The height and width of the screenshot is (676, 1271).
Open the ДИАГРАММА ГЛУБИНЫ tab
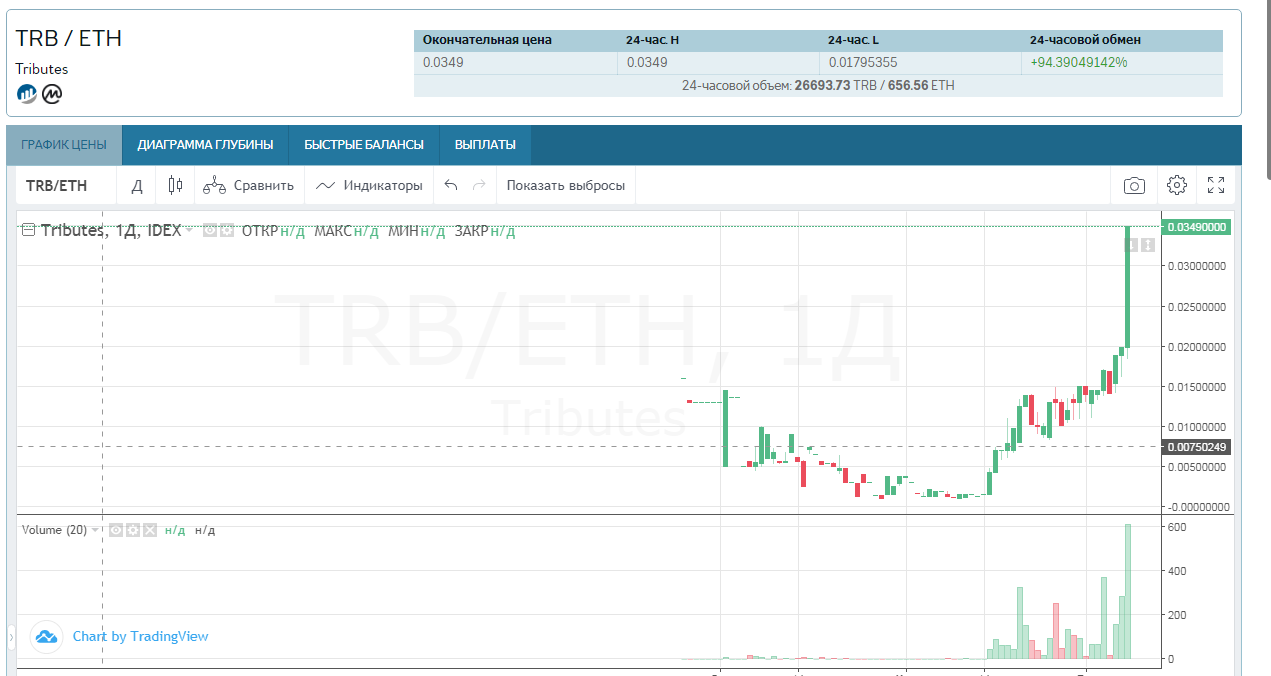(x=205, y=145)
